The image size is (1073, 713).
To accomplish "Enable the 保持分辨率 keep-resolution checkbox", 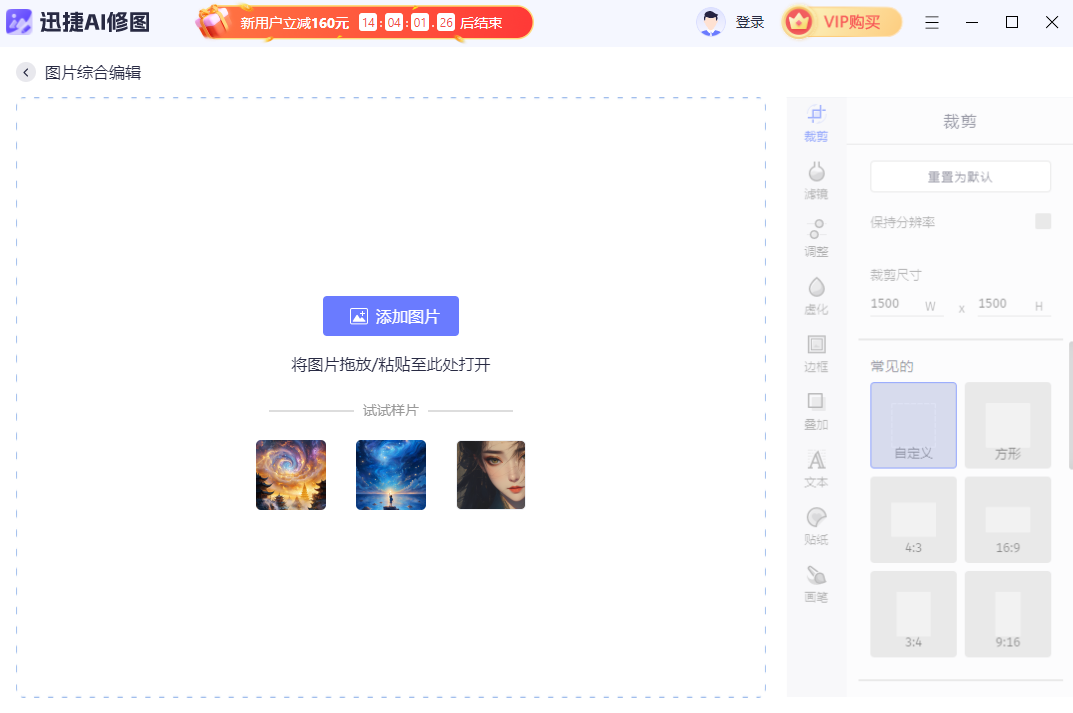I will click(1044, 221).
